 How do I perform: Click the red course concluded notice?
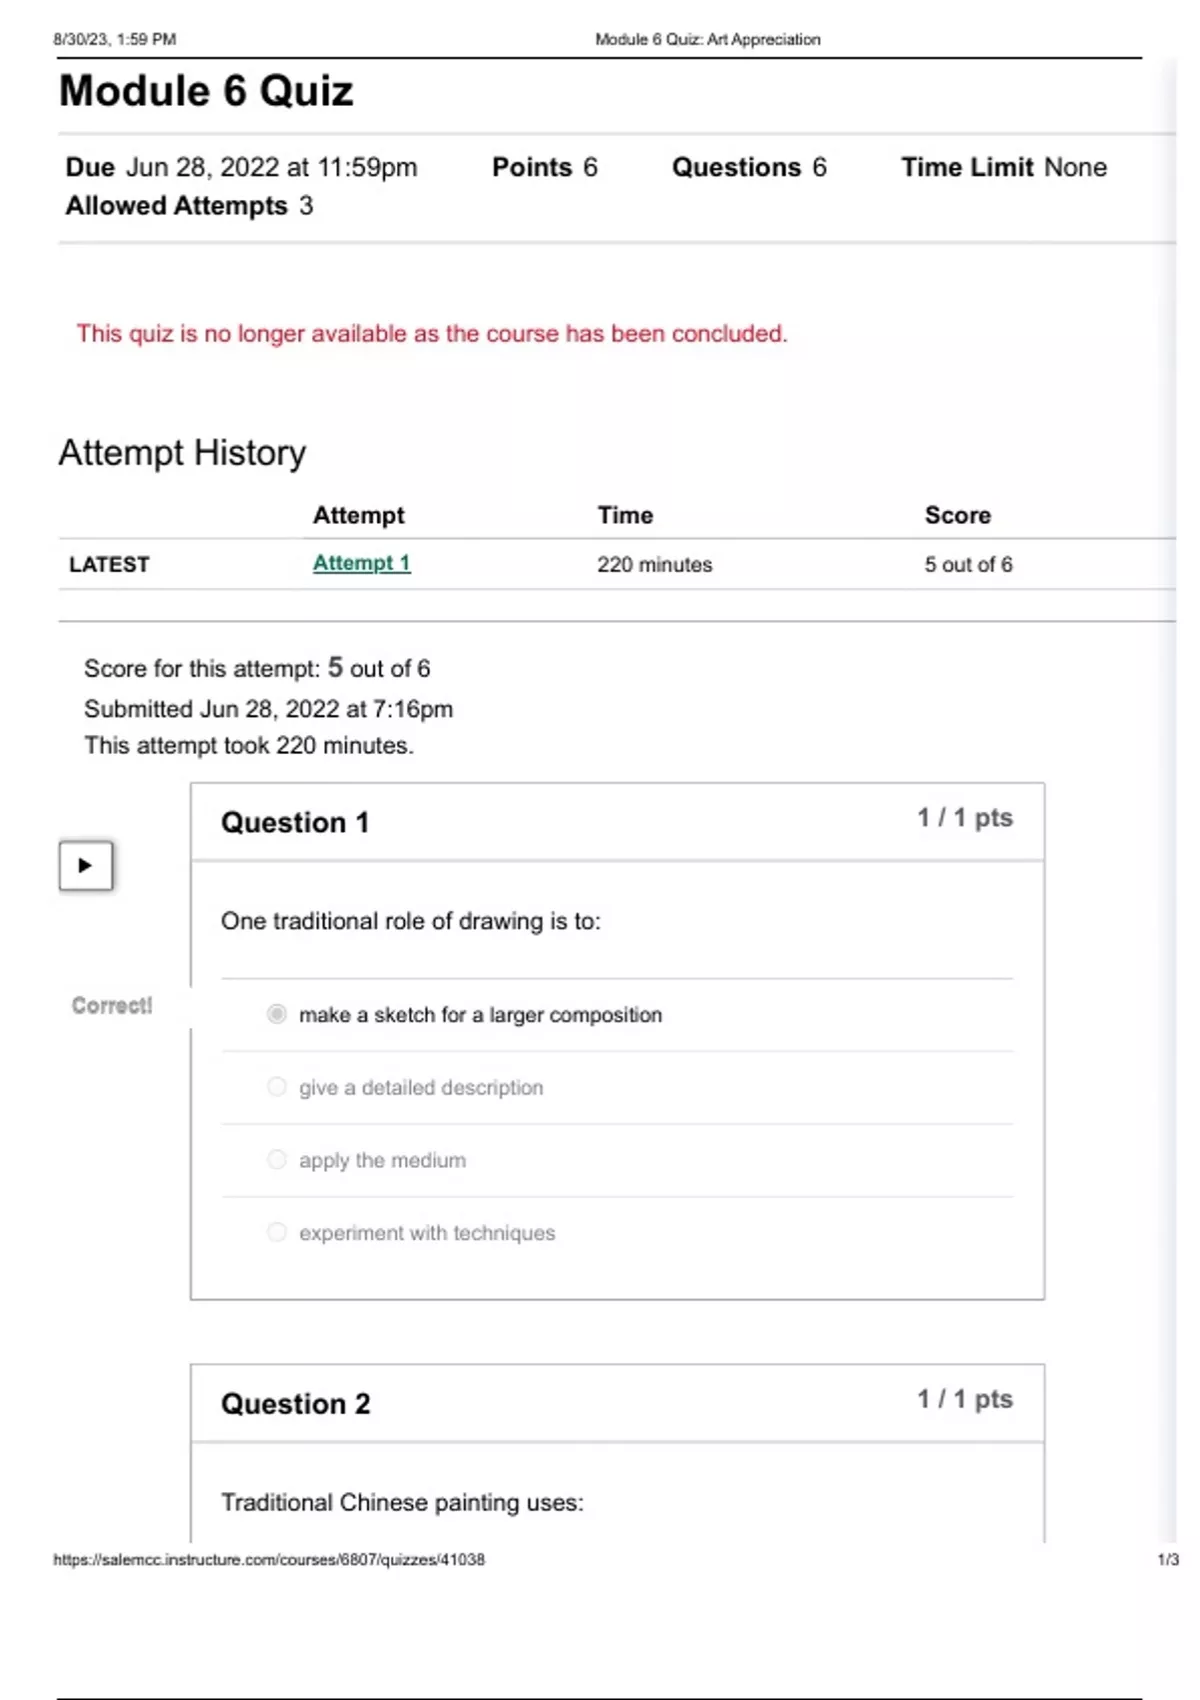click(x=432, y=333)
